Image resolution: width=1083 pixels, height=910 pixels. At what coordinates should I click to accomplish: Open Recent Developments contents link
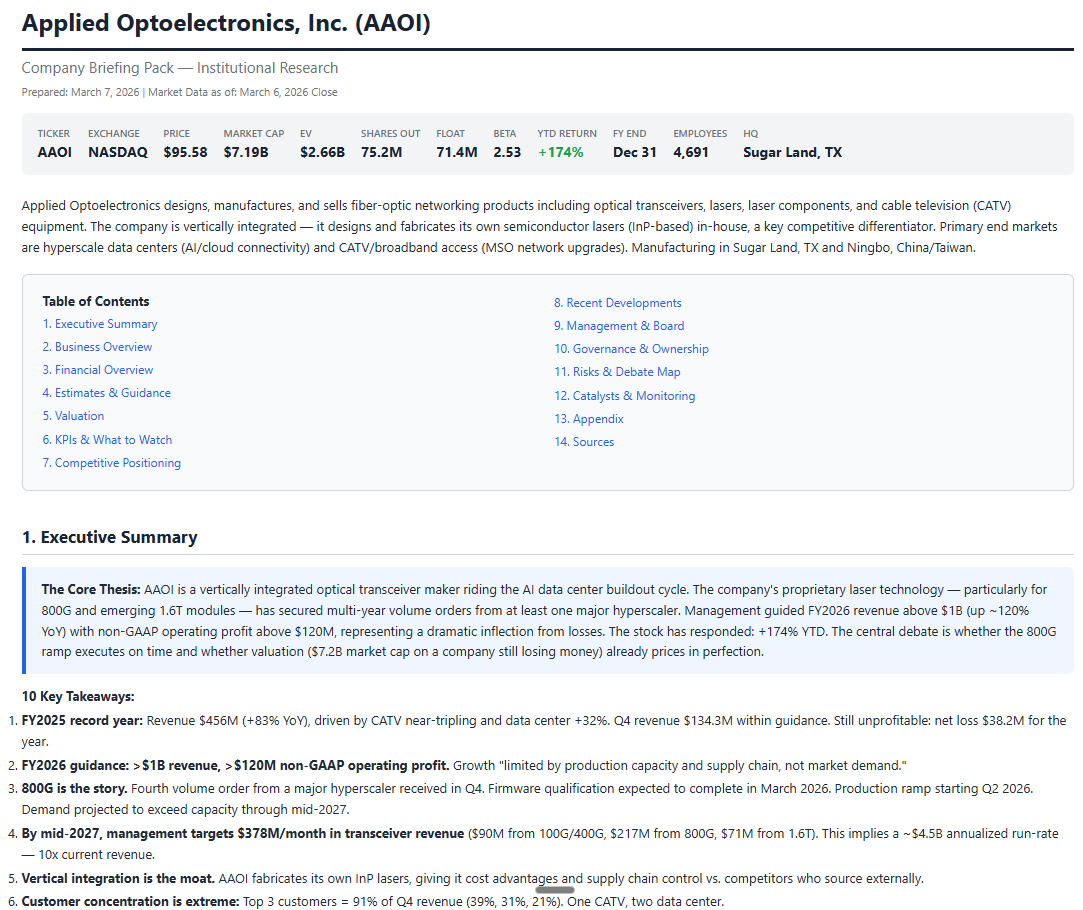click(x=617, y=303)
